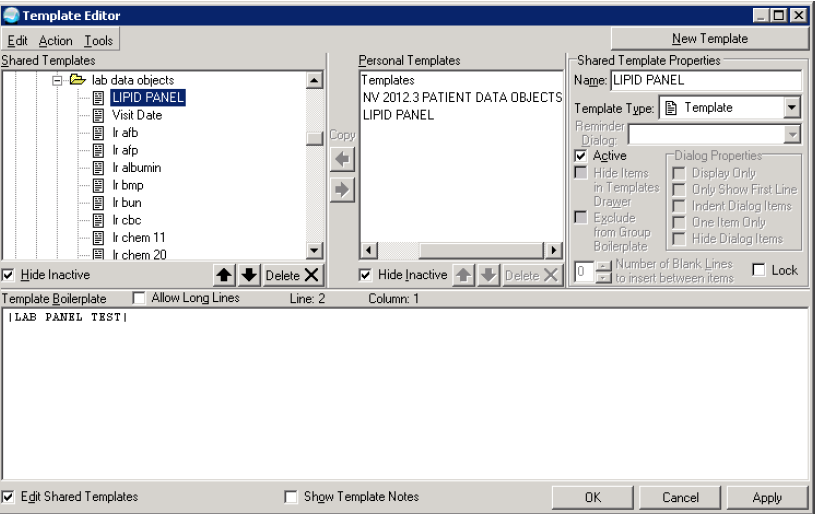Click the Personal Templates horizontal scroll thumb
Image resolution: width=816 pixels, height=514 pixels.
point(481,250)
